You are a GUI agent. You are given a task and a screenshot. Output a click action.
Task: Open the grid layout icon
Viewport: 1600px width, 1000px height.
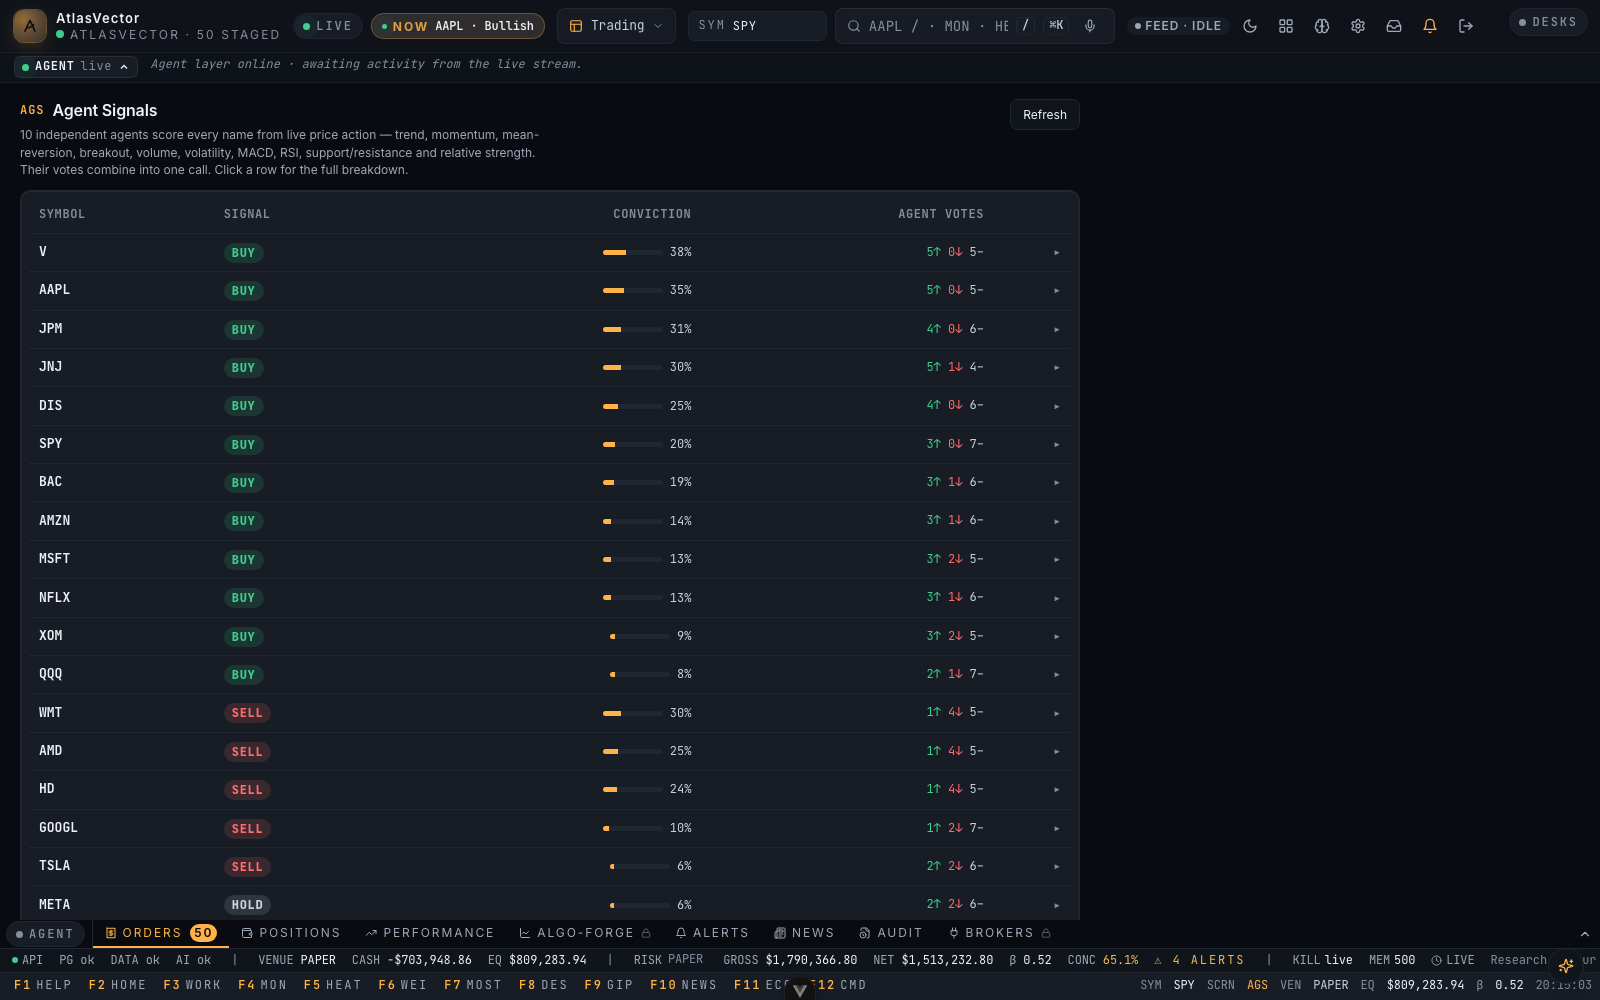[x=1286, y=26]
